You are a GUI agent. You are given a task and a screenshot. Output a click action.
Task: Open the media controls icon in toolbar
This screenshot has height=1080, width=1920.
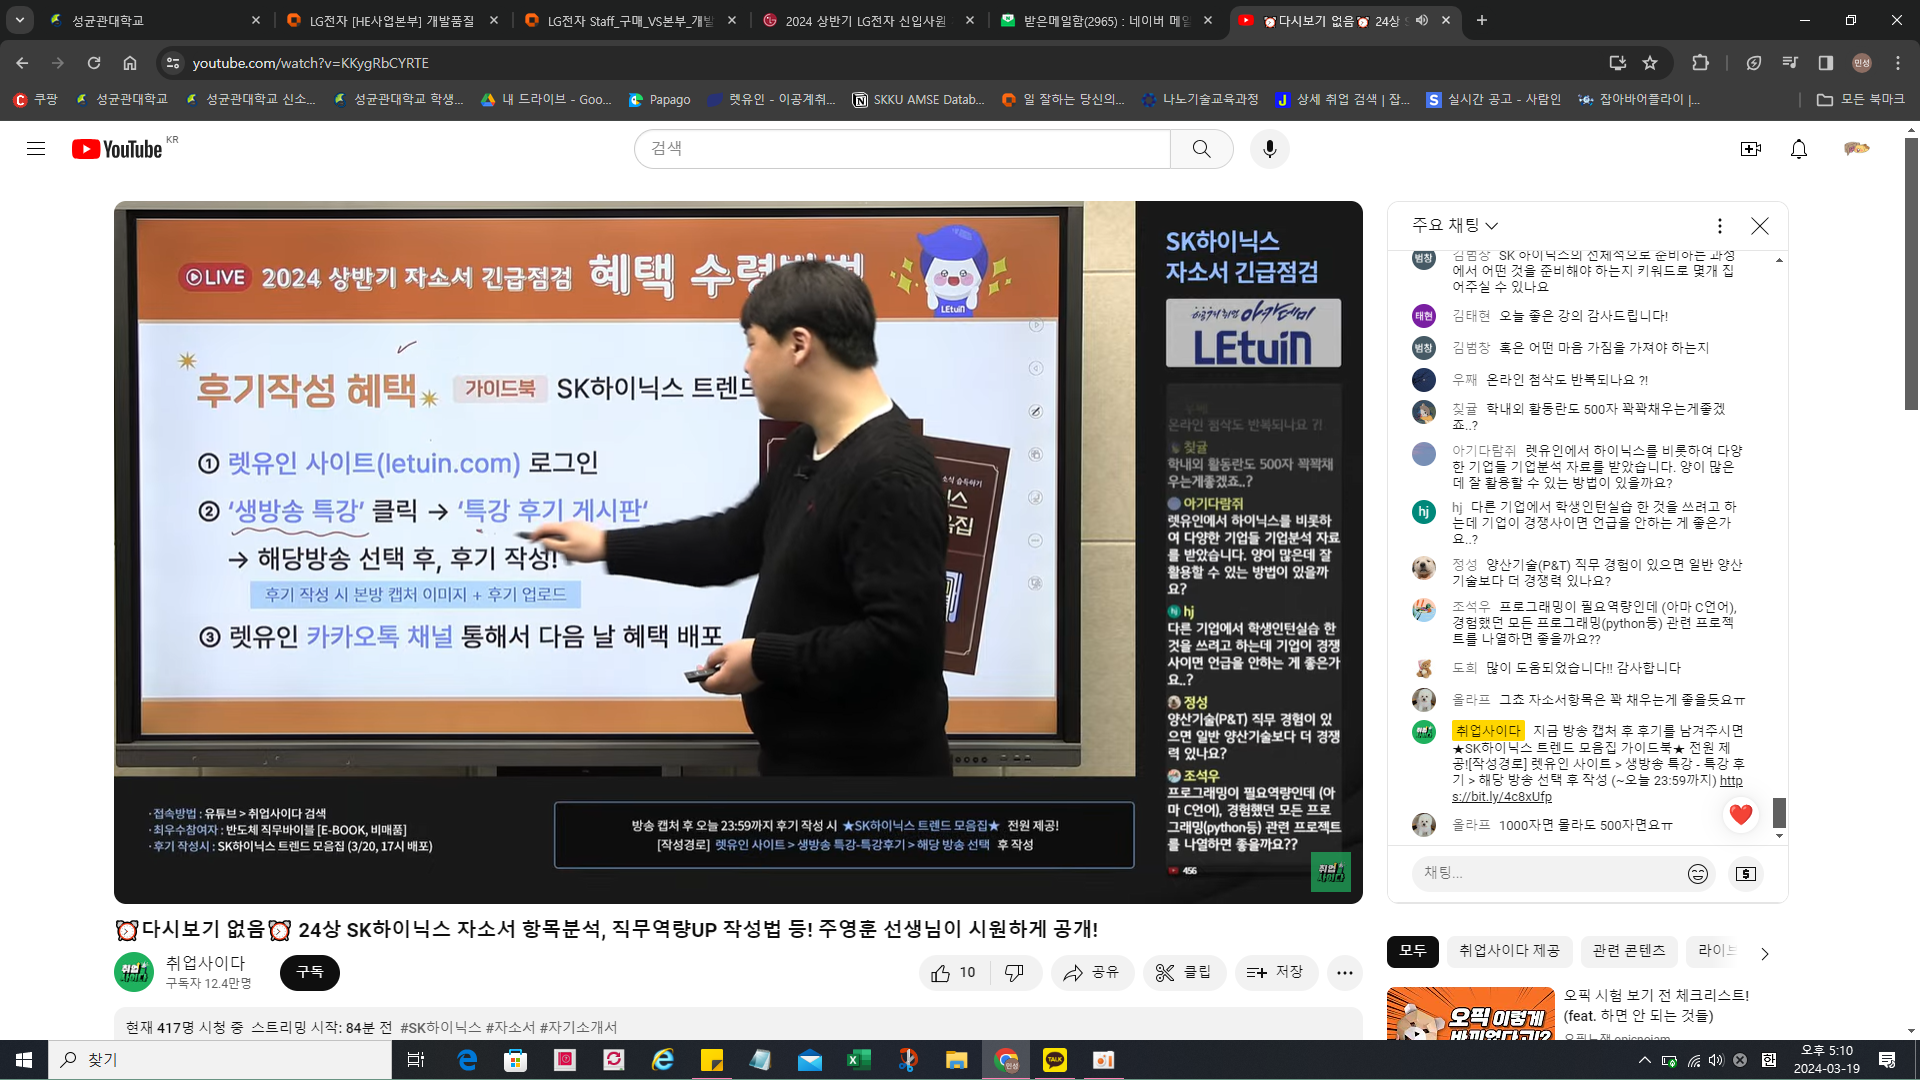point(1789,63)
